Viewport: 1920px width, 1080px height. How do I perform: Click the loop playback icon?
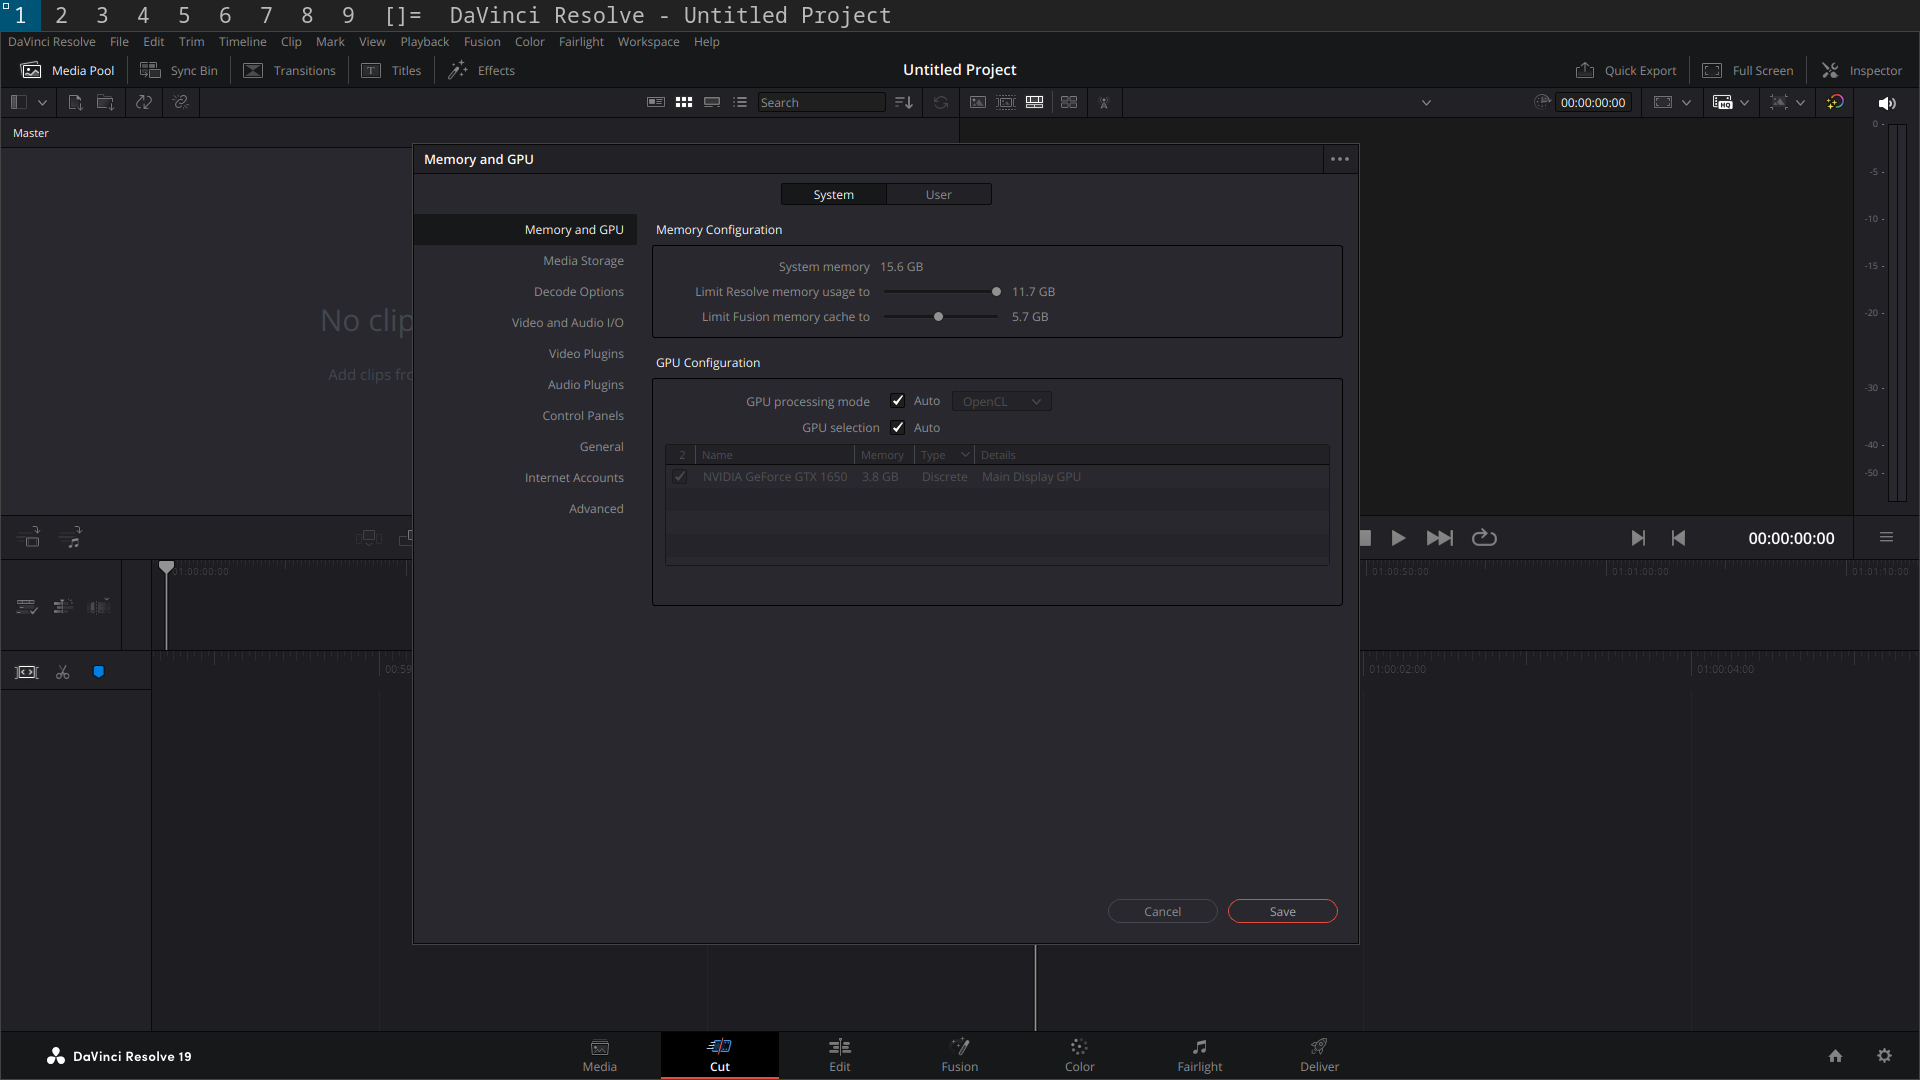pos(1484,538)
